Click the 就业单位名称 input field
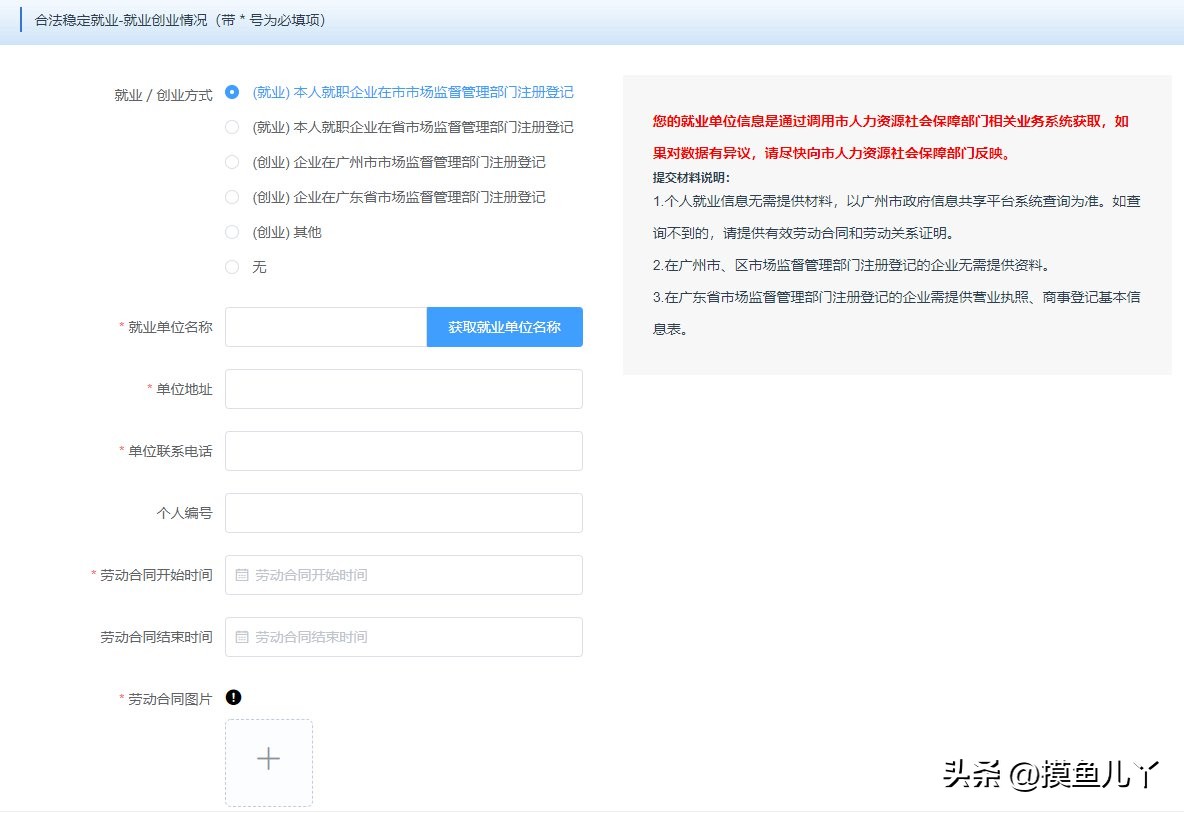 [x=325, y=327]
